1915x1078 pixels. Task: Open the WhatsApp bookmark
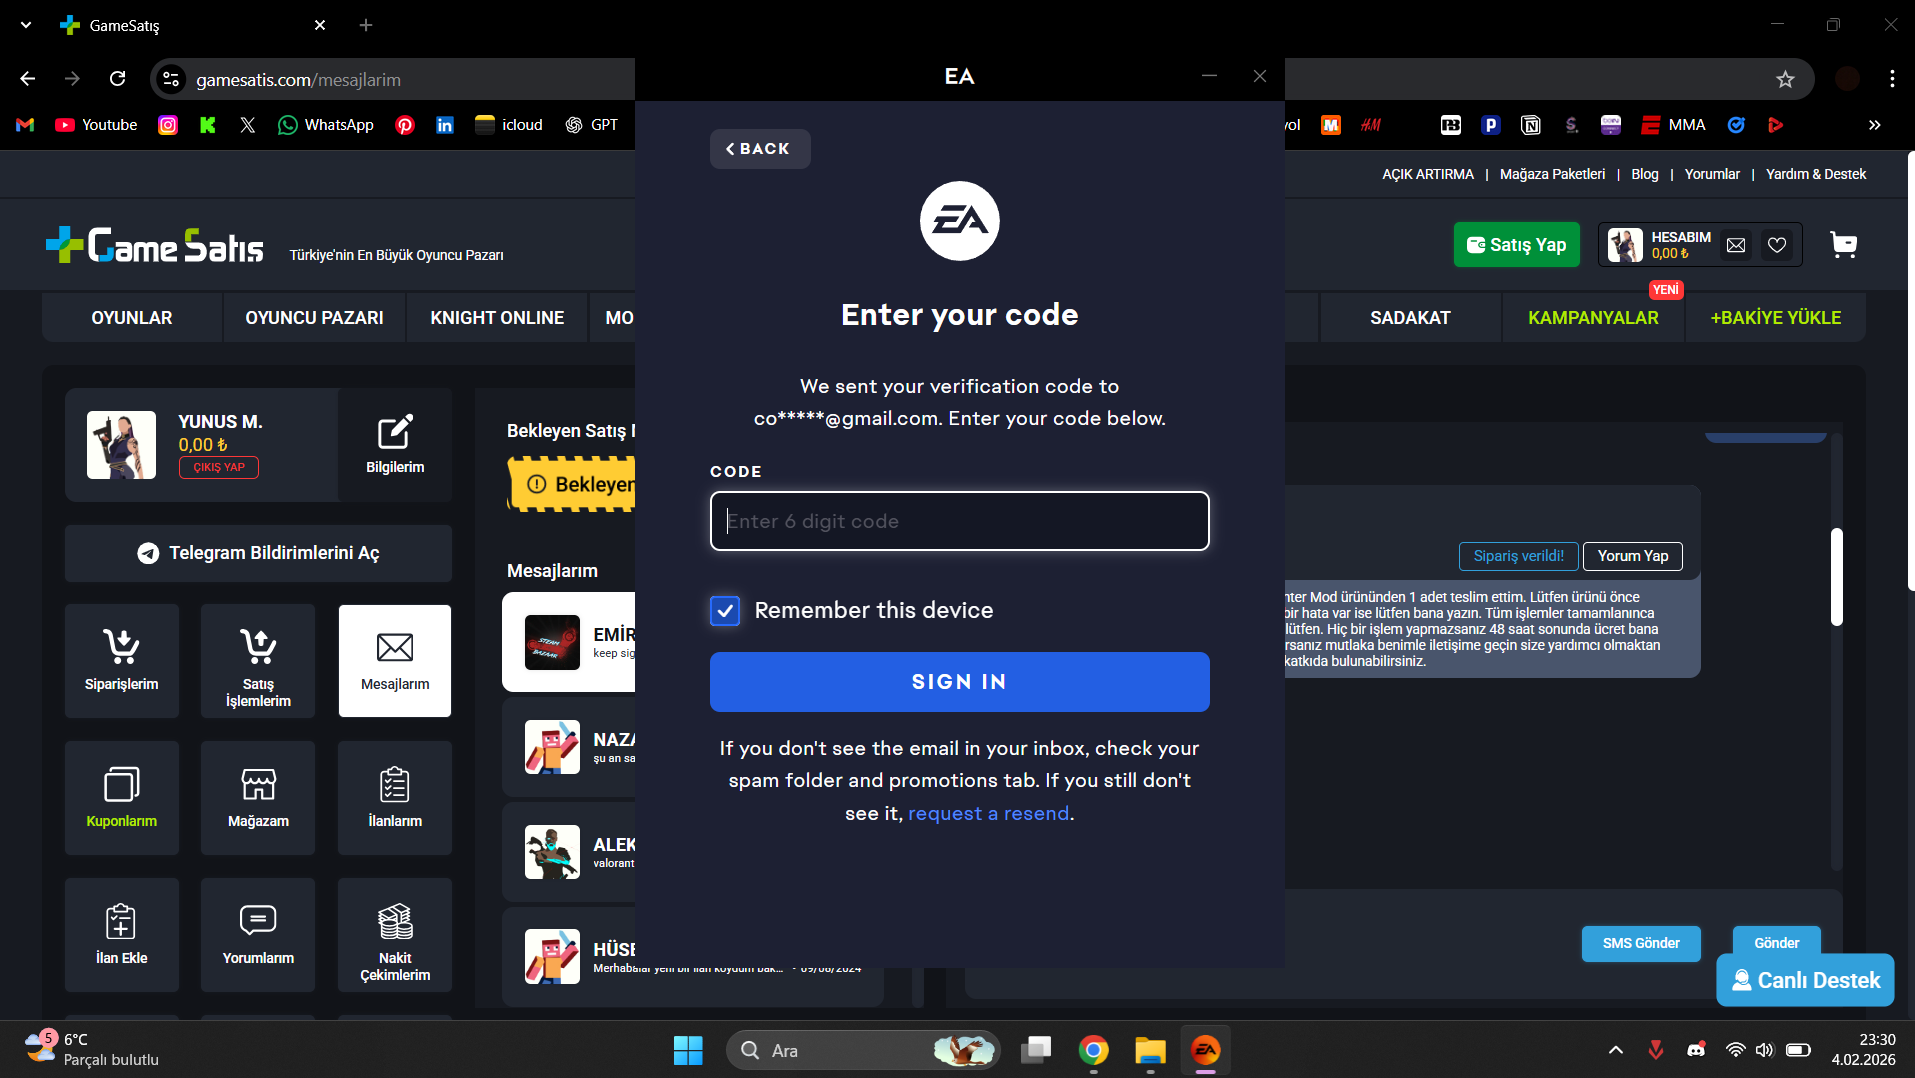(x=326, y=125)
